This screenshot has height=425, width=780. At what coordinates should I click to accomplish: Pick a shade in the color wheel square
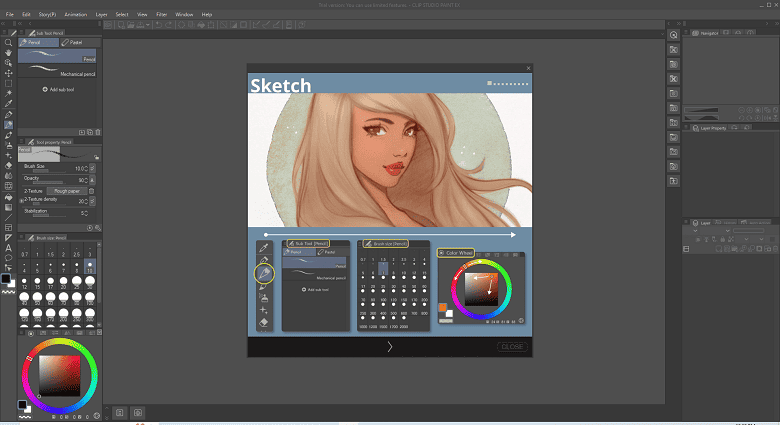point(59,376)
